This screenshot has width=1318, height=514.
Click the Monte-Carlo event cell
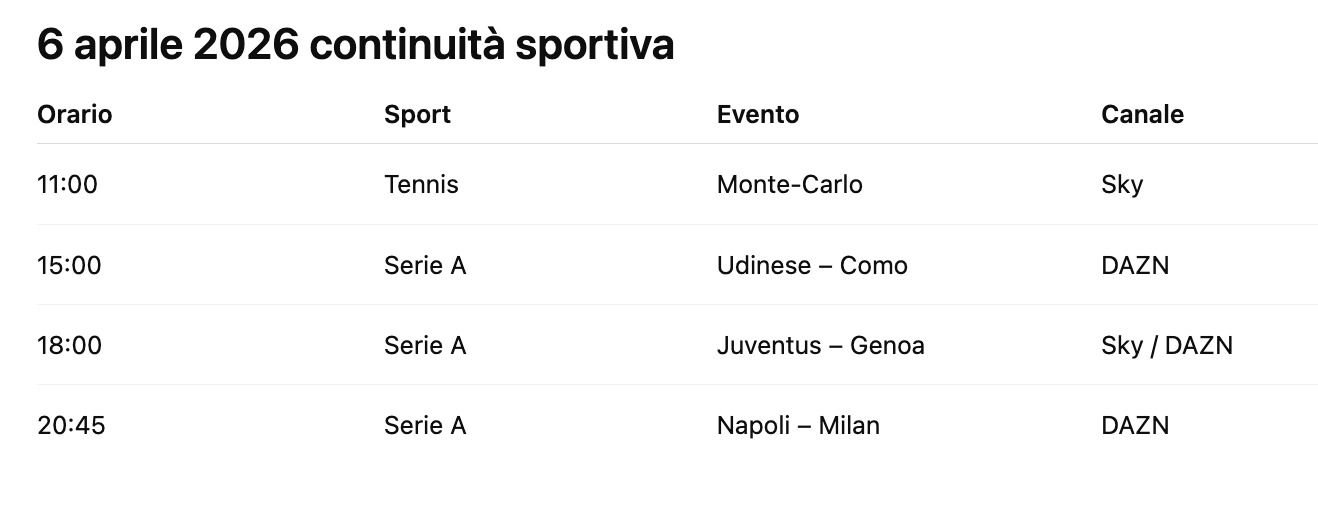(x=789, y=185)
